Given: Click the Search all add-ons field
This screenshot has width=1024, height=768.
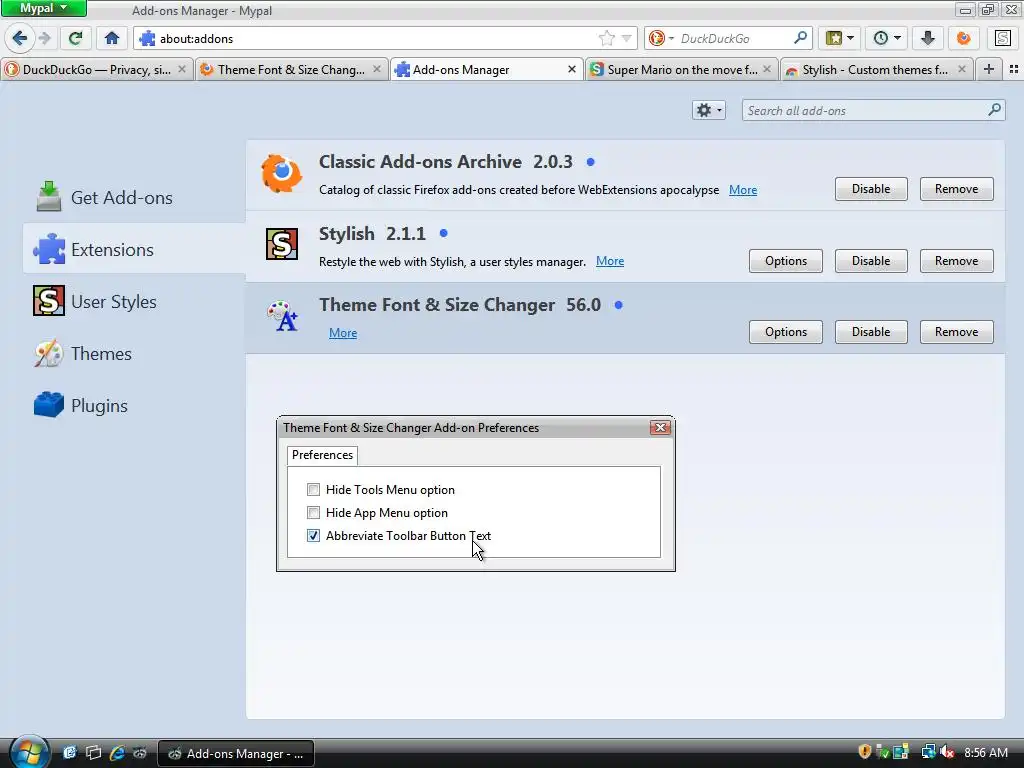Looking at the screenshot, I should click(x=873, y=110).
